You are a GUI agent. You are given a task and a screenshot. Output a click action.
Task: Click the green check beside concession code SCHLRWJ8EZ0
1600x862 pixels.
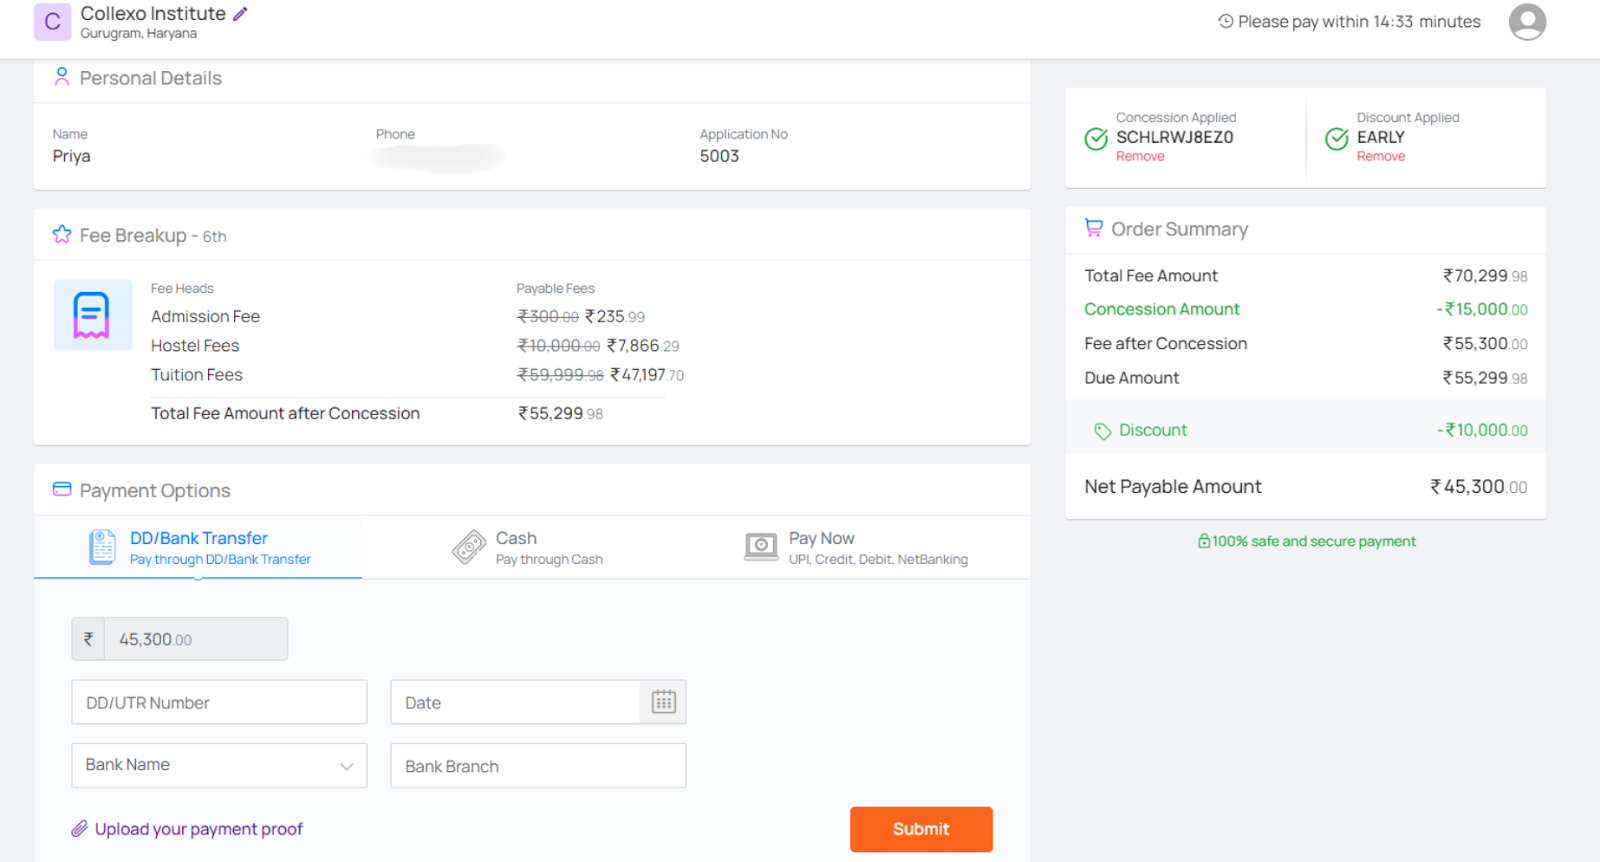click(1096, 139)
